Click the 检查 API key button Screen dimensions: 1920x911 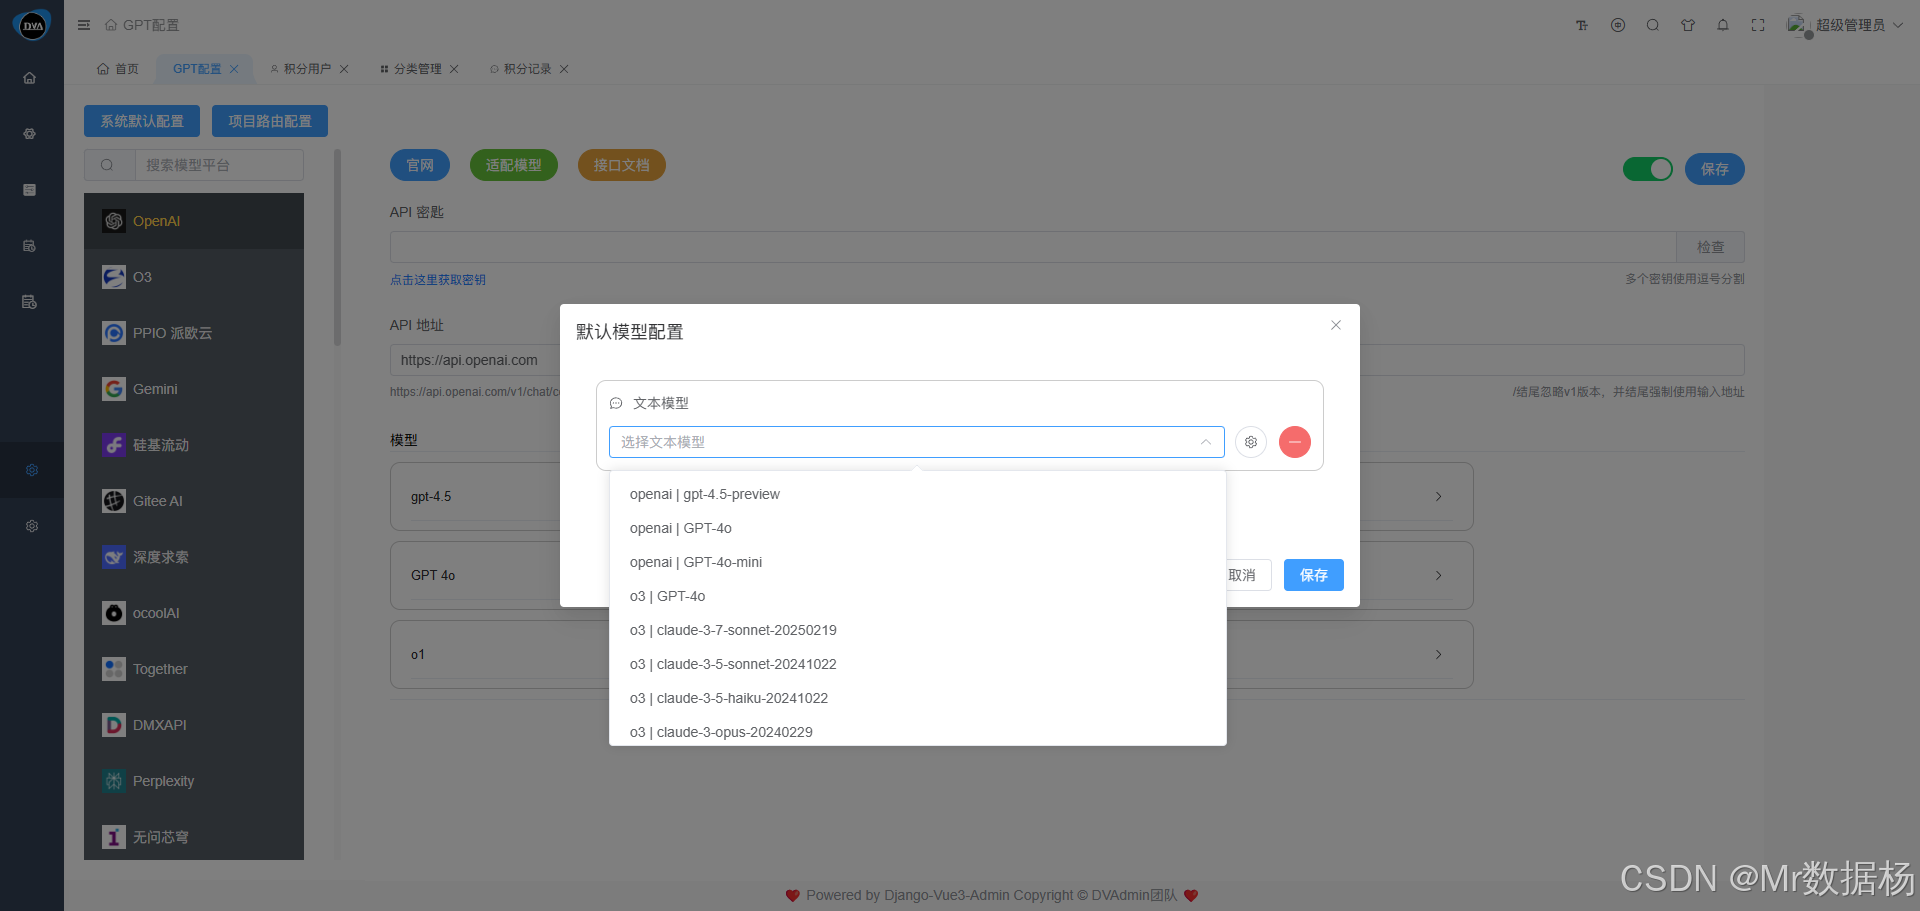(1711, 247)
